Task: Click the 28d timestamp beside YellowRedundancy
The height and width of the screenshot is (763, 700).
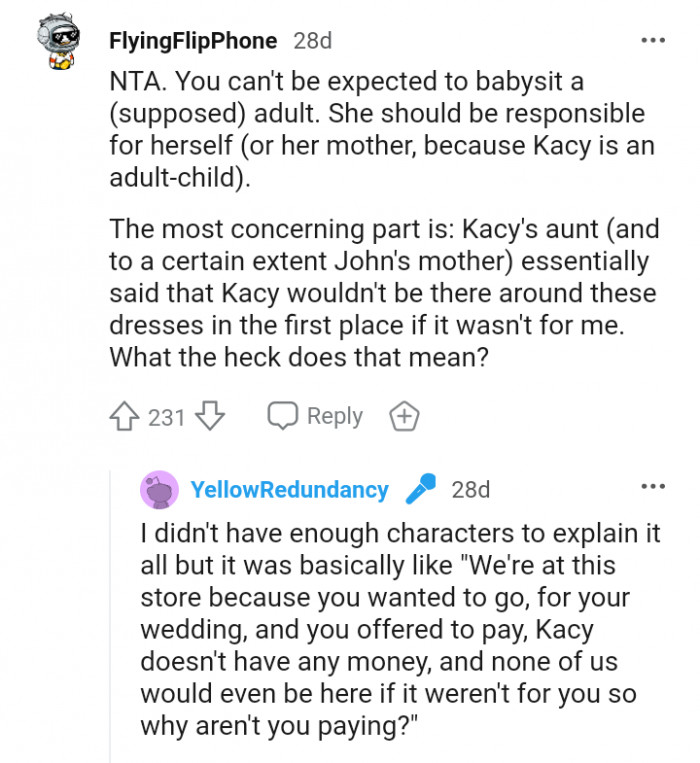Action: pos(471,490)
